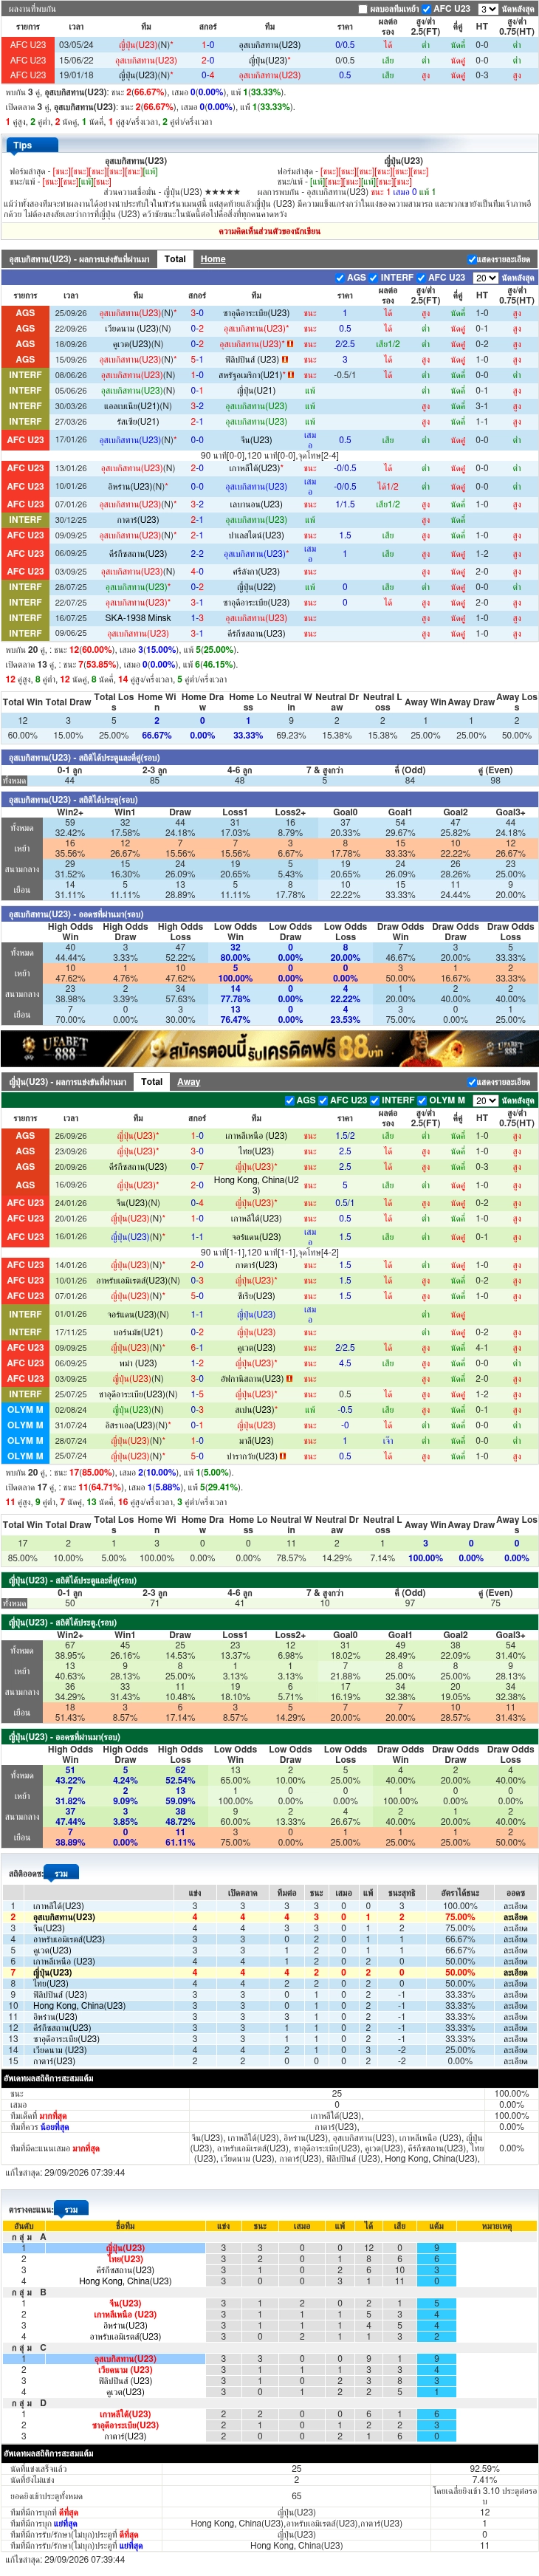Click the 92.59% value in combined statistics
The image size is (539, 2576).
484,2468
